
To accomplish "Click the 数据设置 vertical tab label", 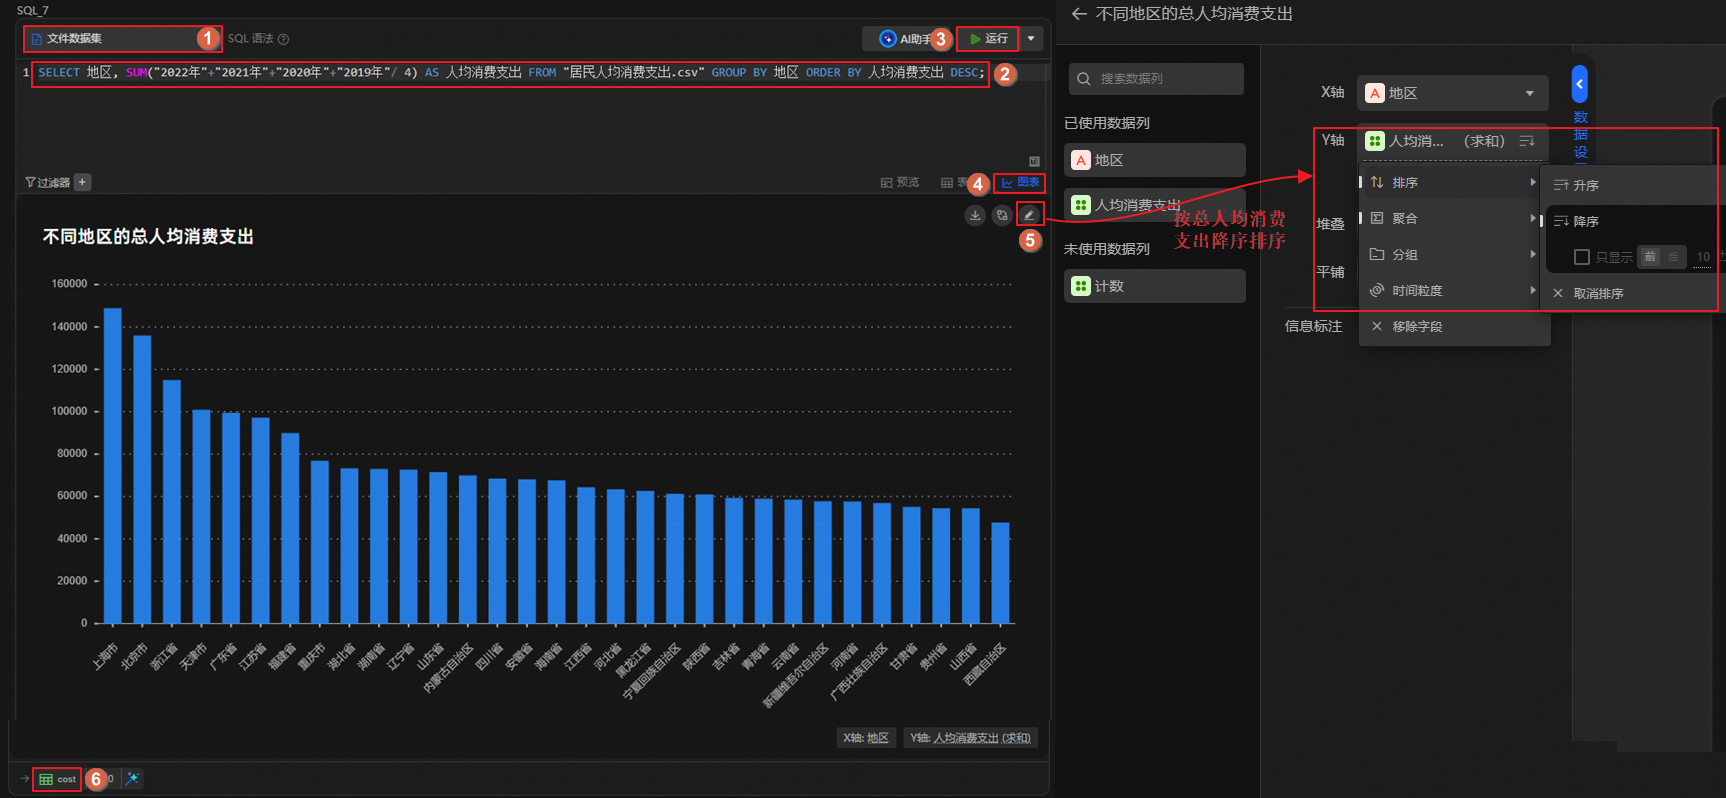I will 1580,134.
